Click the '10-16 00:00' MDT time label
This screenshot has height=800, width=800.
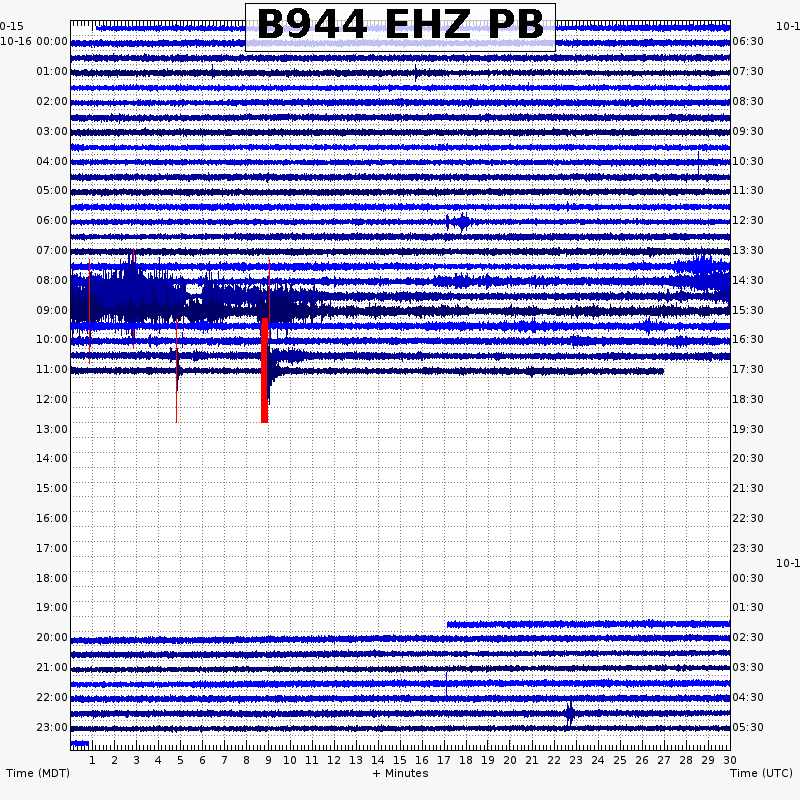pyautogui.click(x=34, y=41)
